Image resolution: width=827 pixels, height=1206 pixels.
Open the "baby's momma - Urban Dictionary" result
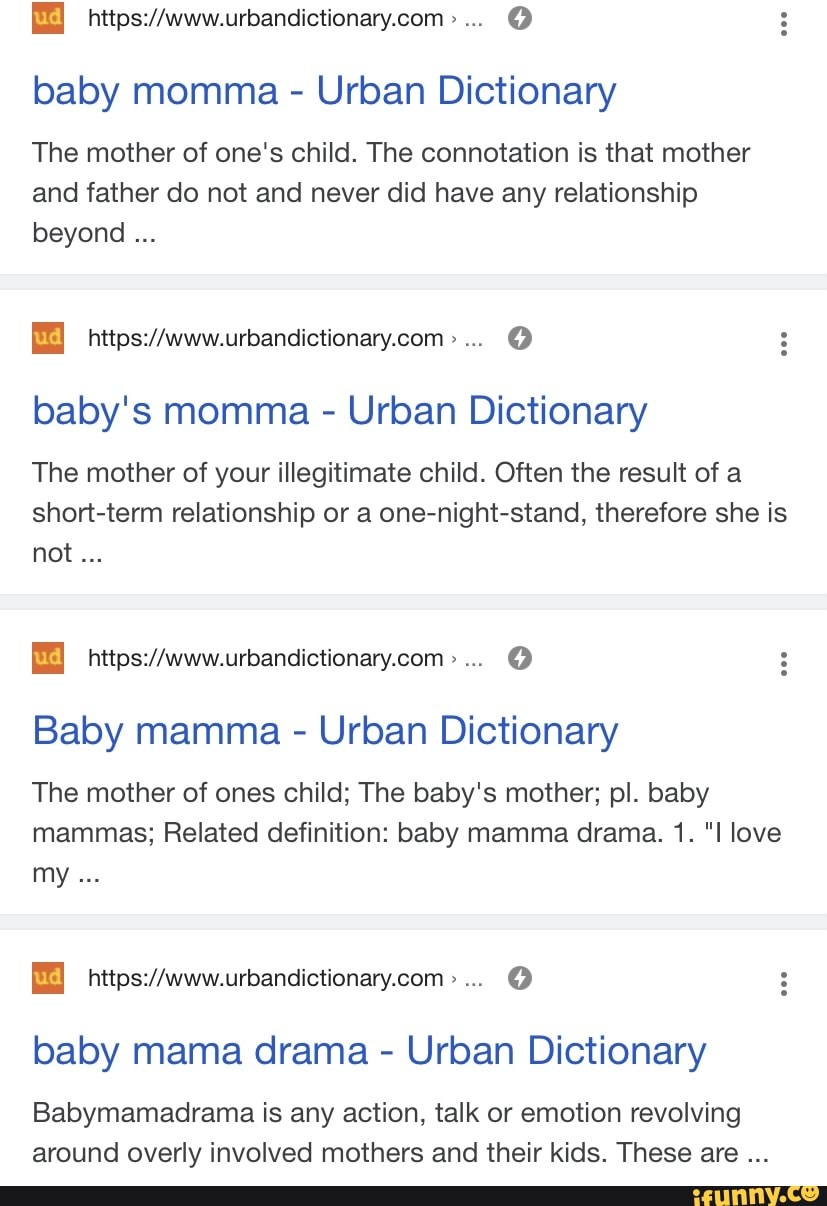(340, 411)
